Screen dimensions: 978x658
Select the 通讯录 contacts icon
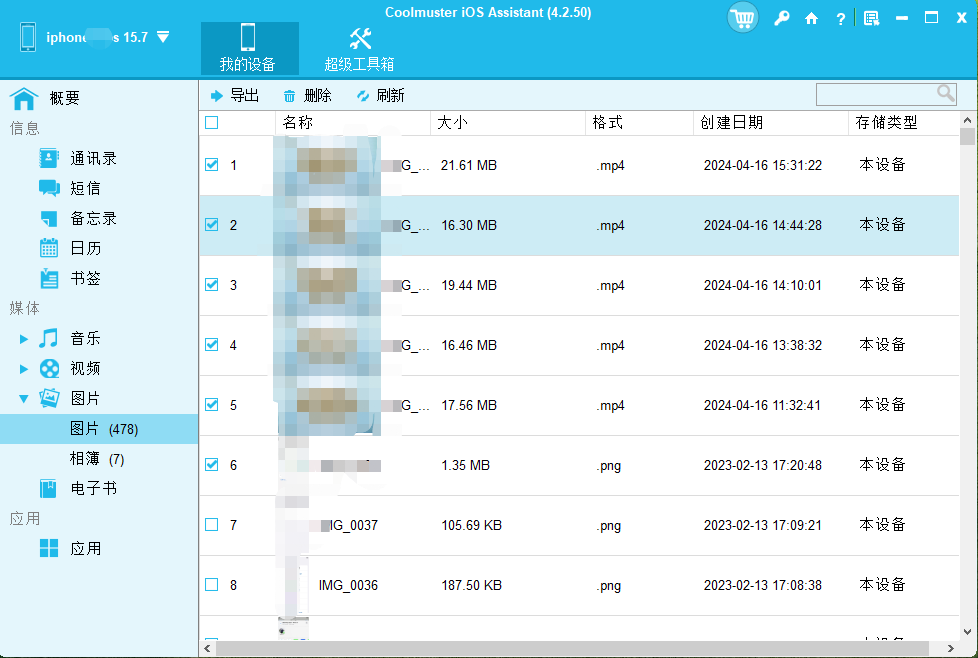click(x=49, y=158)
